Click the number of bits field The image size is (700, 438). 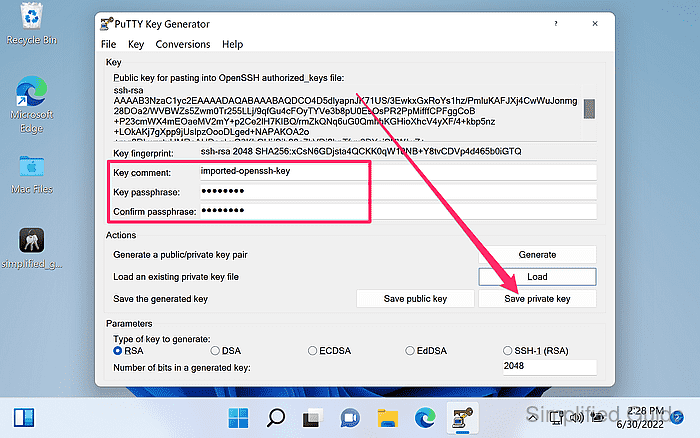pyautogui.click(x=550, y=367)
